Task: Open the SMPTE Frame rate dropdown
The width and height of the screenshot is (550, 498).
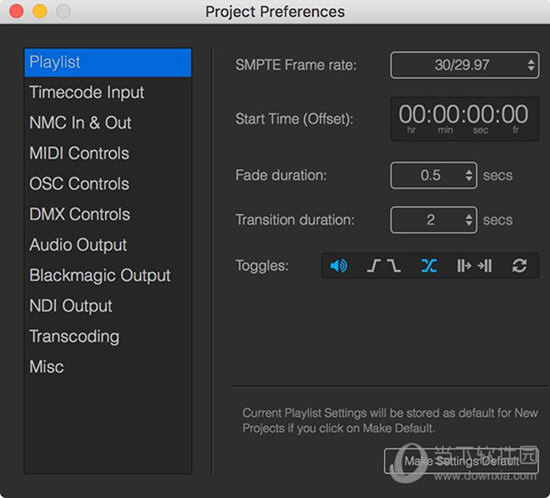Action: tap(465, 65)
